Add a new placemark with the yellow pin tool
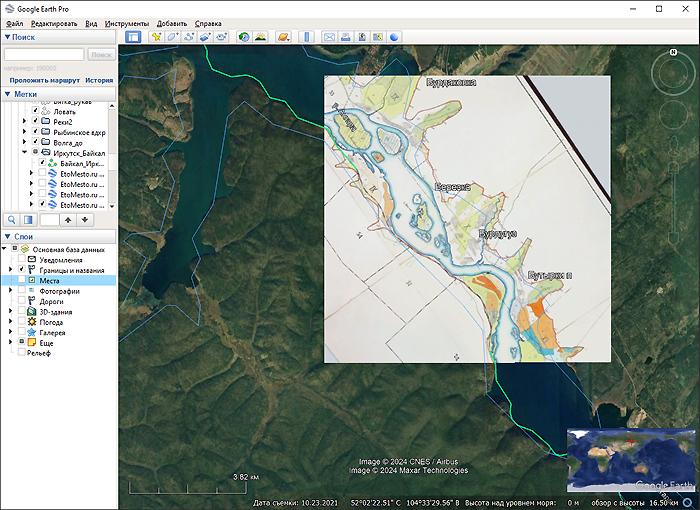 (156, 37)
